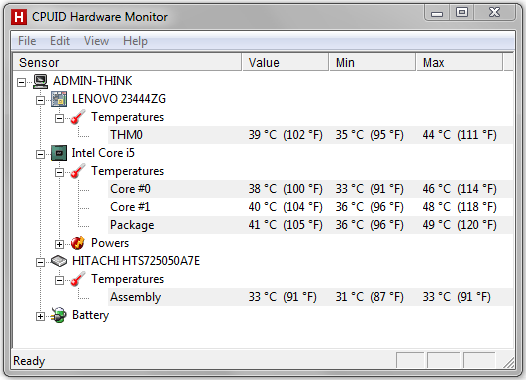The width and height of the screenshot is (526, 380).
Task: Collapse the ADMIN-THINK root node
Action: click(x=21, y=82)
